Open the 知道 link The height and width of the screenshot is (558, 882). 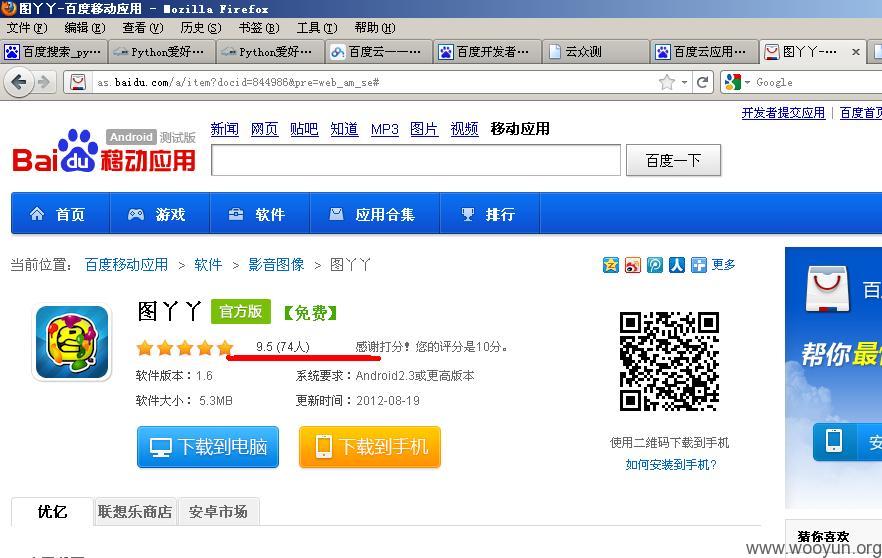tap(344, 129)
